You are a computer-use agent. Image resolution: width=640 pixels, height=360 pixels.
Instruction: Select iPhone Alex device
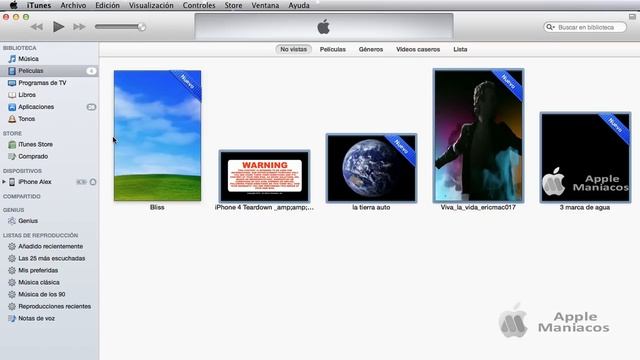tap(35, 182)
